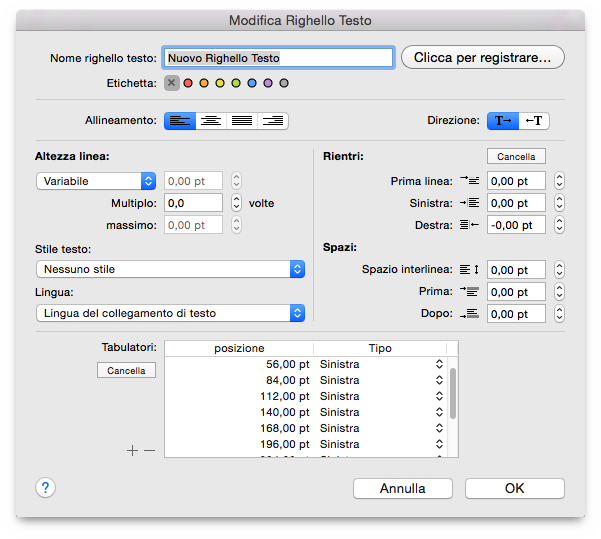Set left-to-right text direction
Screen dimensions: 601x539
(x=503, y=121)
